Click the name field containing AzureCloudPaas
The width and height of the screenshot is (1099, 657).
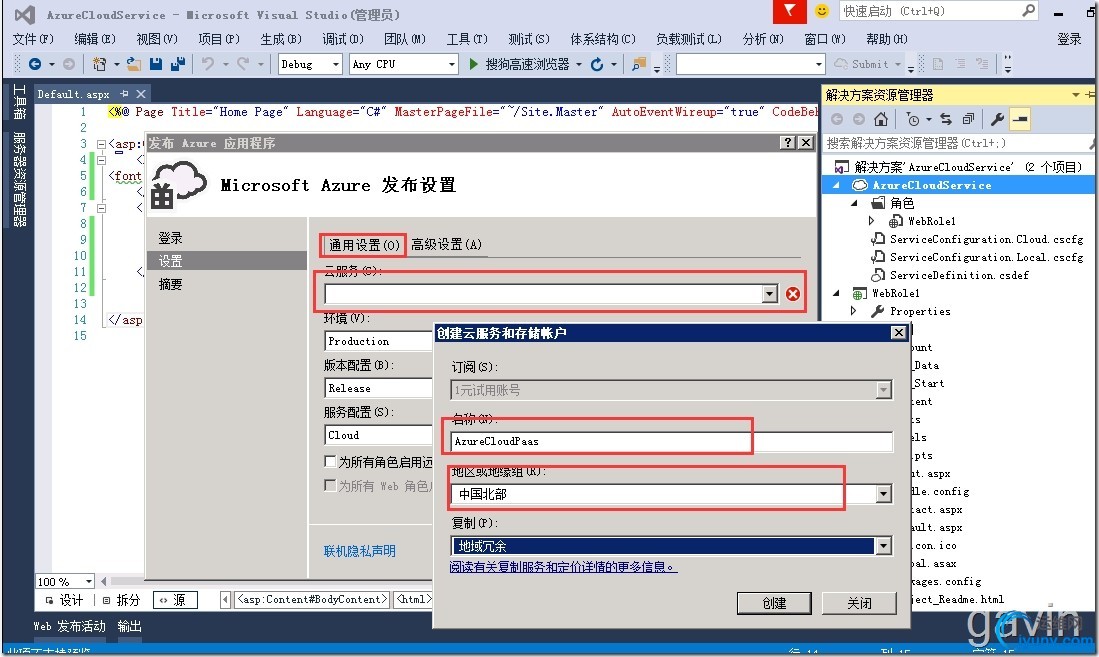click(x=671, y=441)
